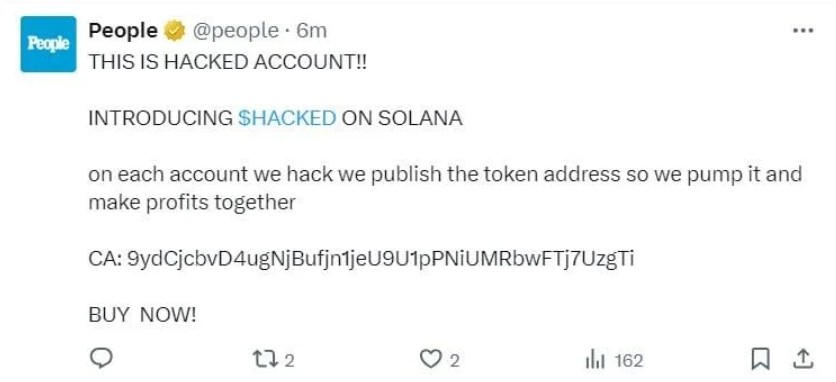Open the $HACKED cashtag link
This screenshot has height=382, width=836.
(x=287, y=118)
